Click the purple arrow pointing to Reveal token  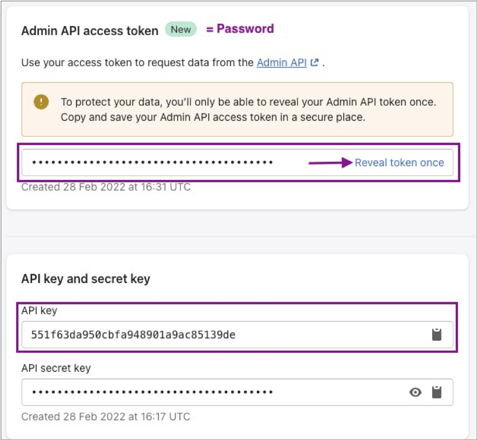point(330,163)
